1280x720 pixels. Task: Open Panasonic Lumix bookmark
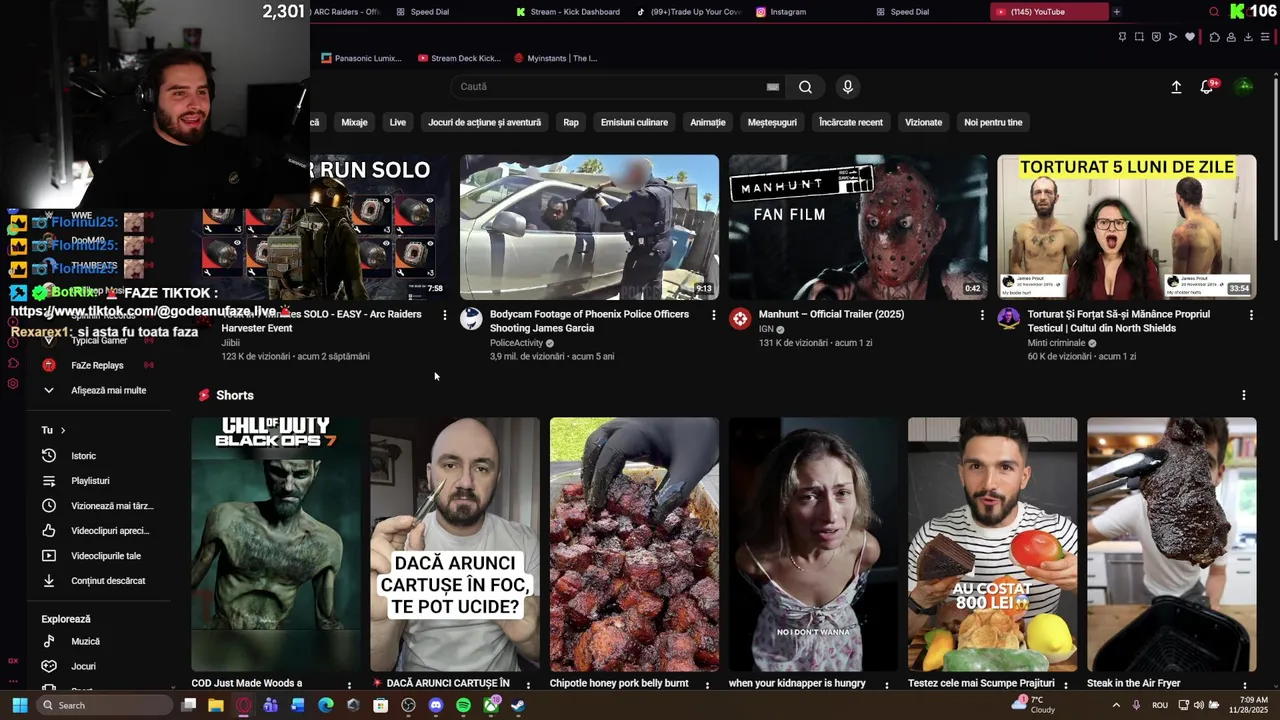coord(361,58)
